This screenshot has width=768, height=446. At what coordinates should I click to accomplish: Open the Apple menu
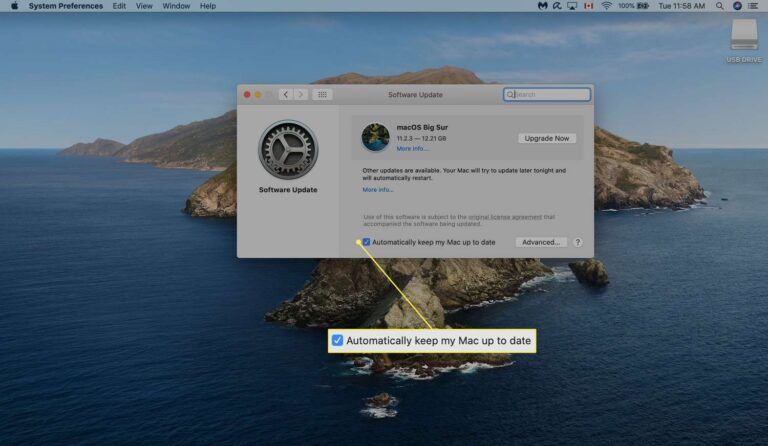(x=15, y=6)
